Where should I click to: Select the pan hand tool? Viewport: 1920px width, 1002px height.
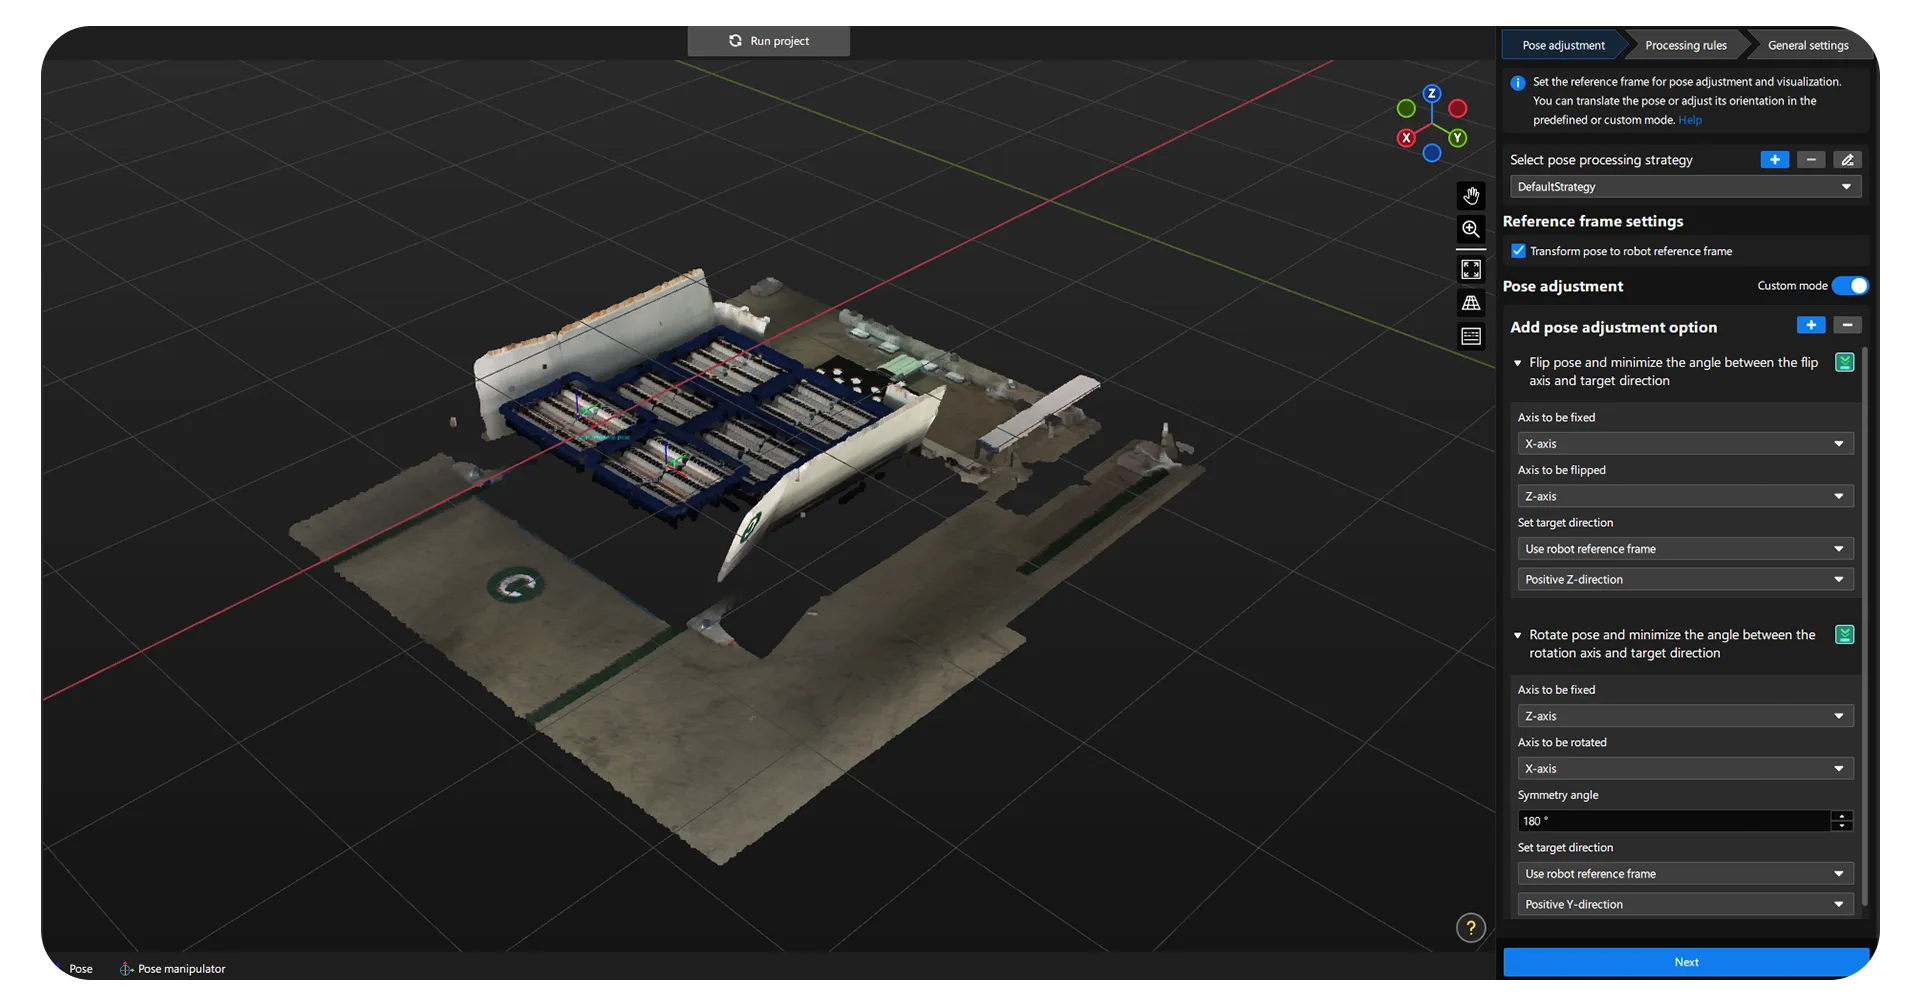1470,195
